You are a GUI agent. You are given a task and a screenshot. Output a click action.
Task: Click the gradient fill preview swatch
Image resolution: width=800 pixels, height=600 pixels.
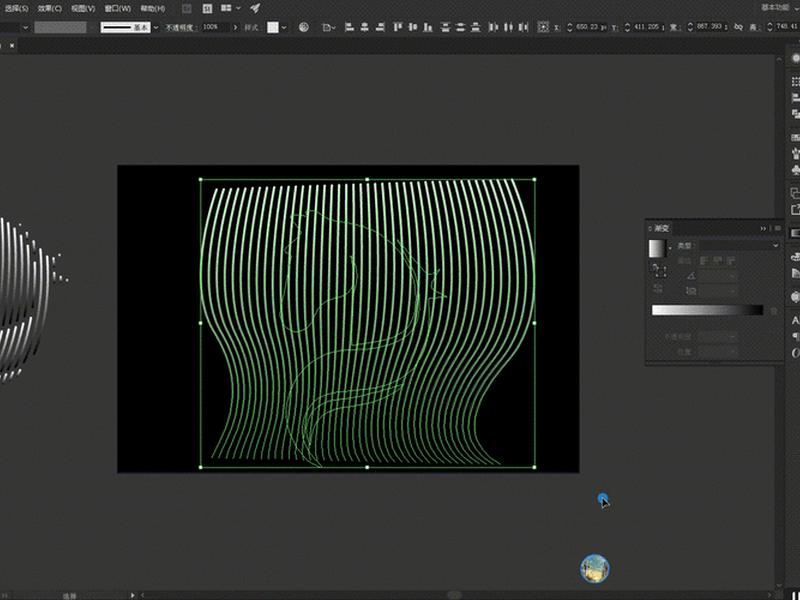[x=657, y=248]
